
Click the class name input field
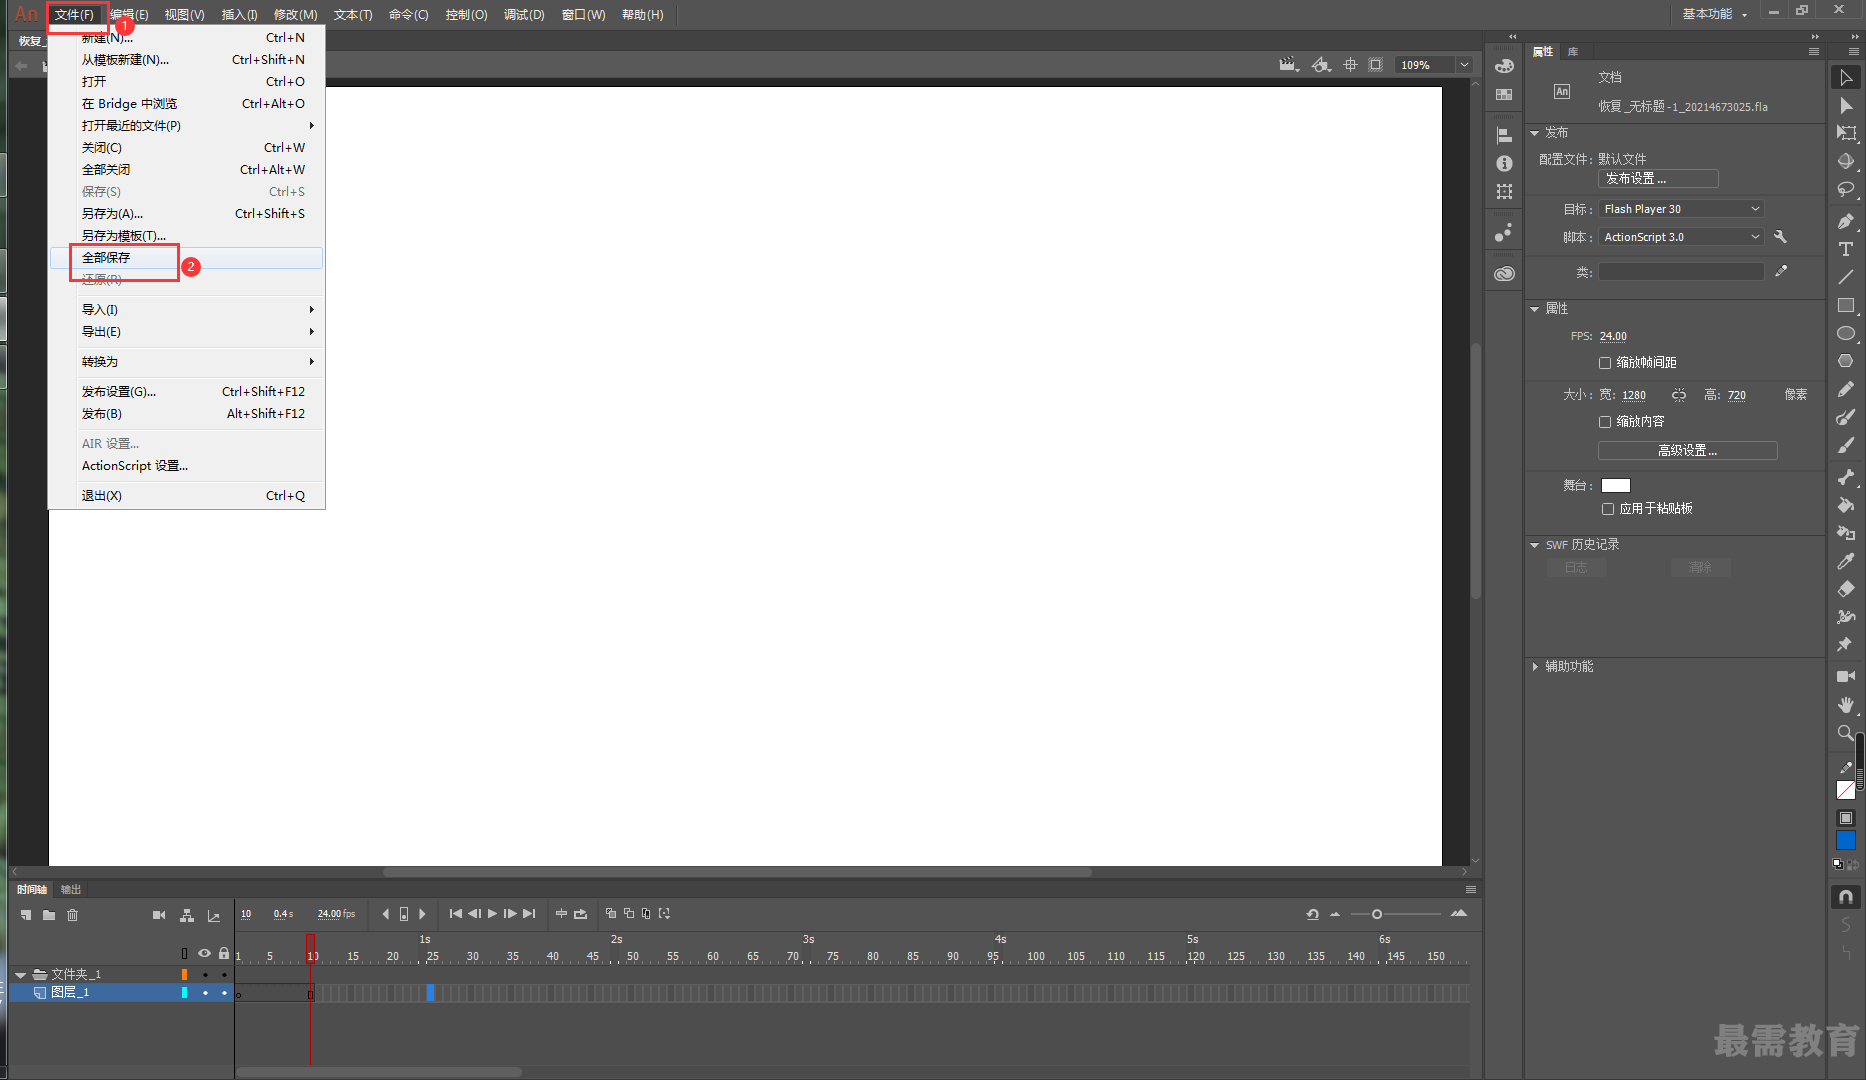pyautogui.click(x=1681, y=272)
